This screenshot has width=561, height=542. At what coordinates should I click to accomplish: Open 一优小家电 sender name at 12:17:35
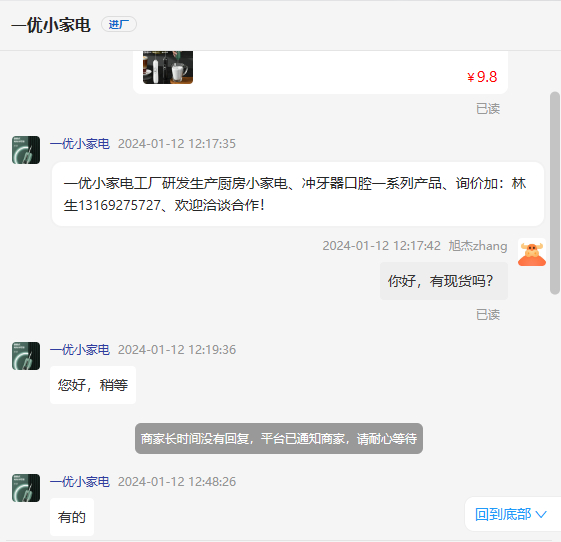point(80,143)
